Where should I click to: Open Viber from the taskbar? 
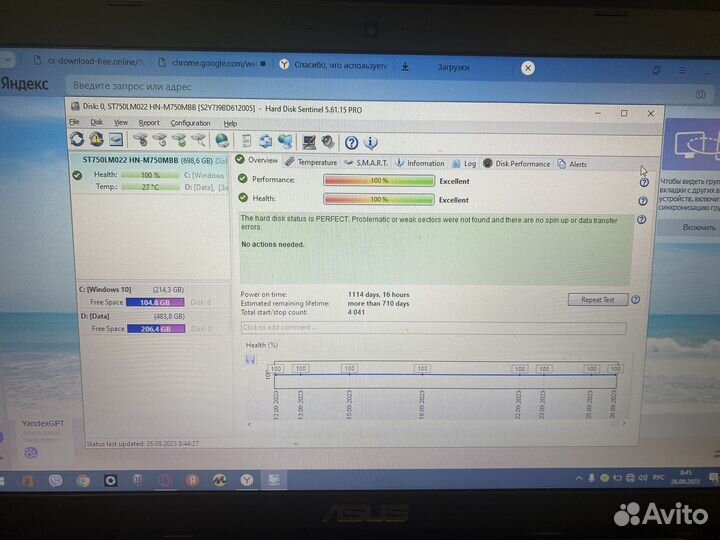pos(55,480)
